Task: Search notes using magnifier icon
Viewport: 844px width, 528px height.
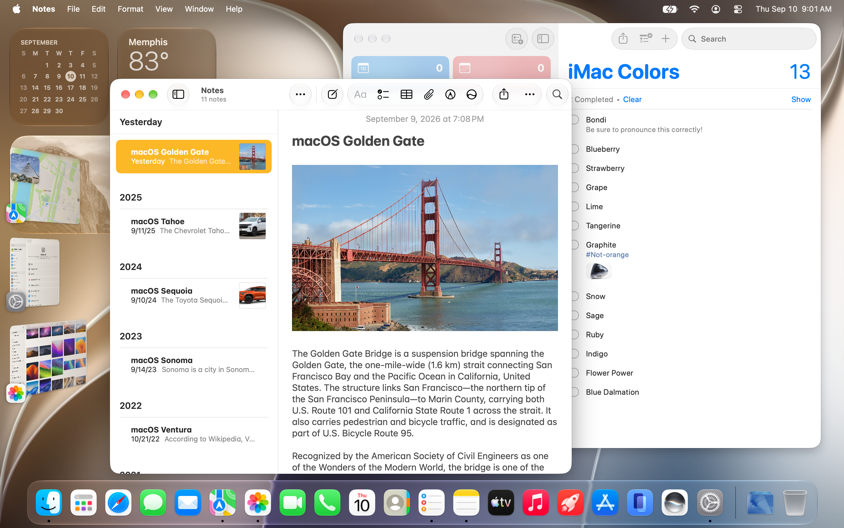Action: tap(557, 95)
